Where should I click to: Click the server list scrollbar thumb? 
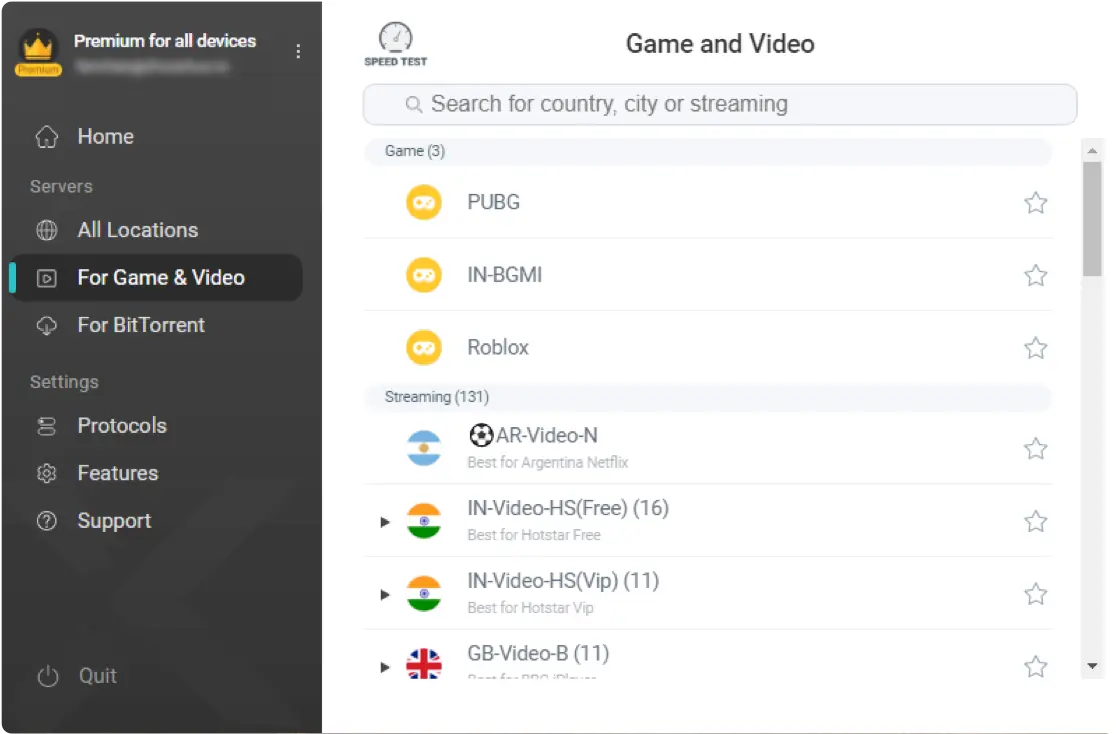[1092, 219]
